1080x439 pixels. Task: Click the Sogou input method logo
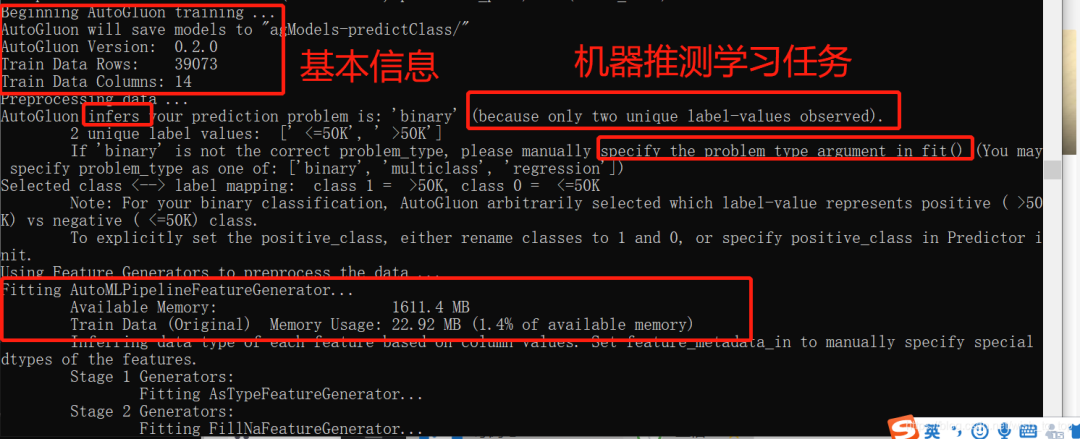tap(904, 427)
